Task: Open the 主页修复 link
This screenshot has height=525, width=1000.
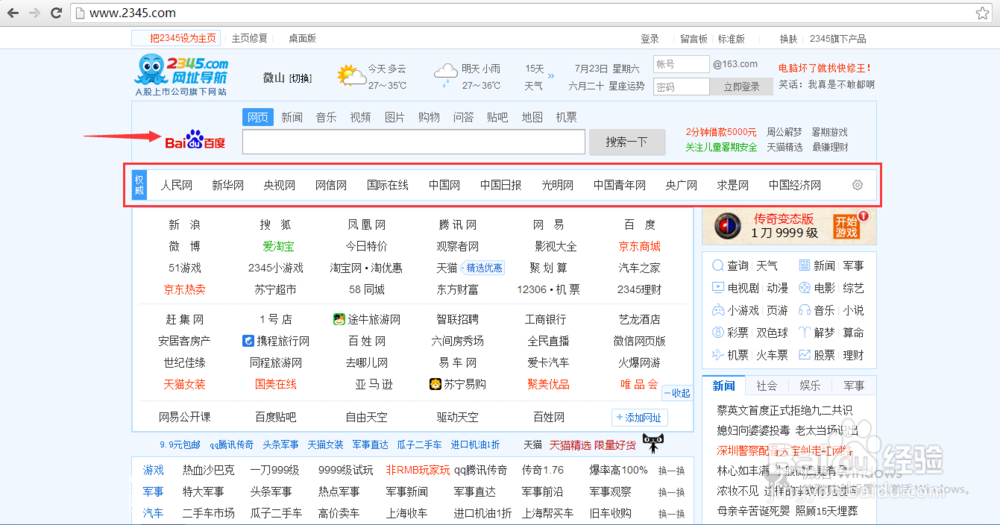Action: coord(249,38)
